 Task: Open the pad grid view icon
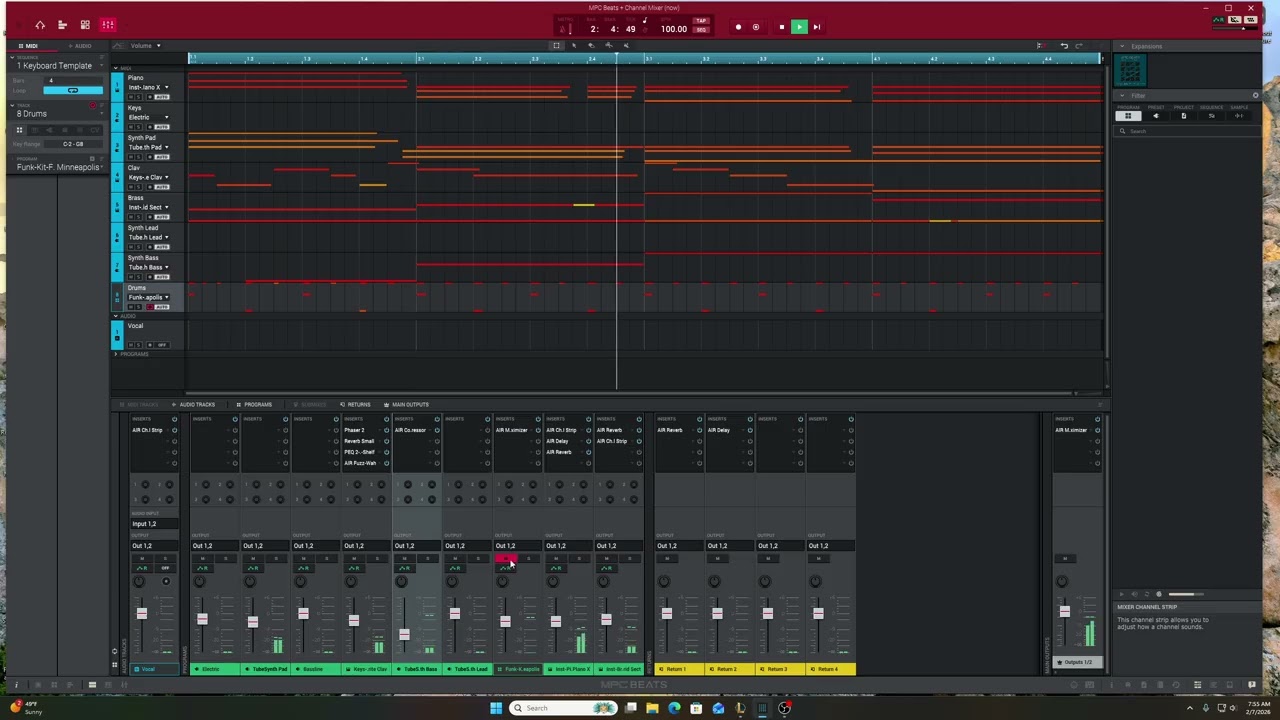click(85, 25)
